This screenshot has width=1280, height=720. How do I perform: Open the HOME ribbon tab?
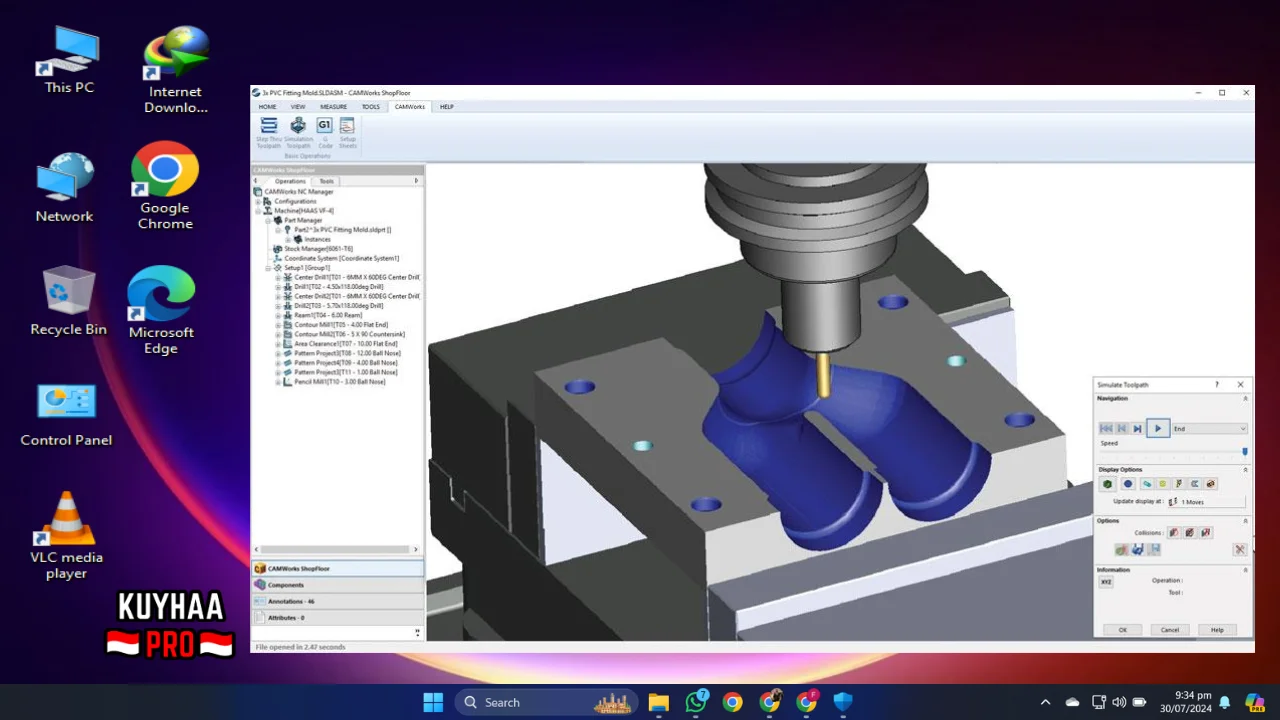click(x=268, y=107)
